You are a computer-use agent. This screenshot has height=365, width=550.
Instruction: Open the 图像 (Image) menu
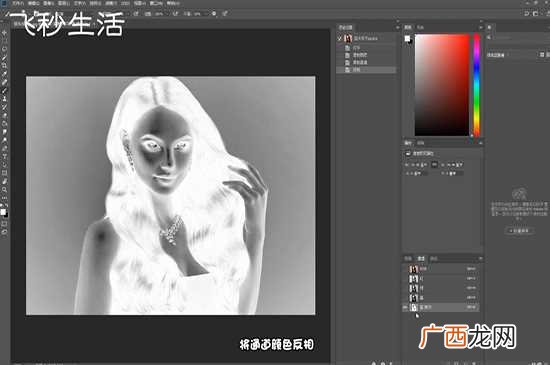(x=48, y=3)
